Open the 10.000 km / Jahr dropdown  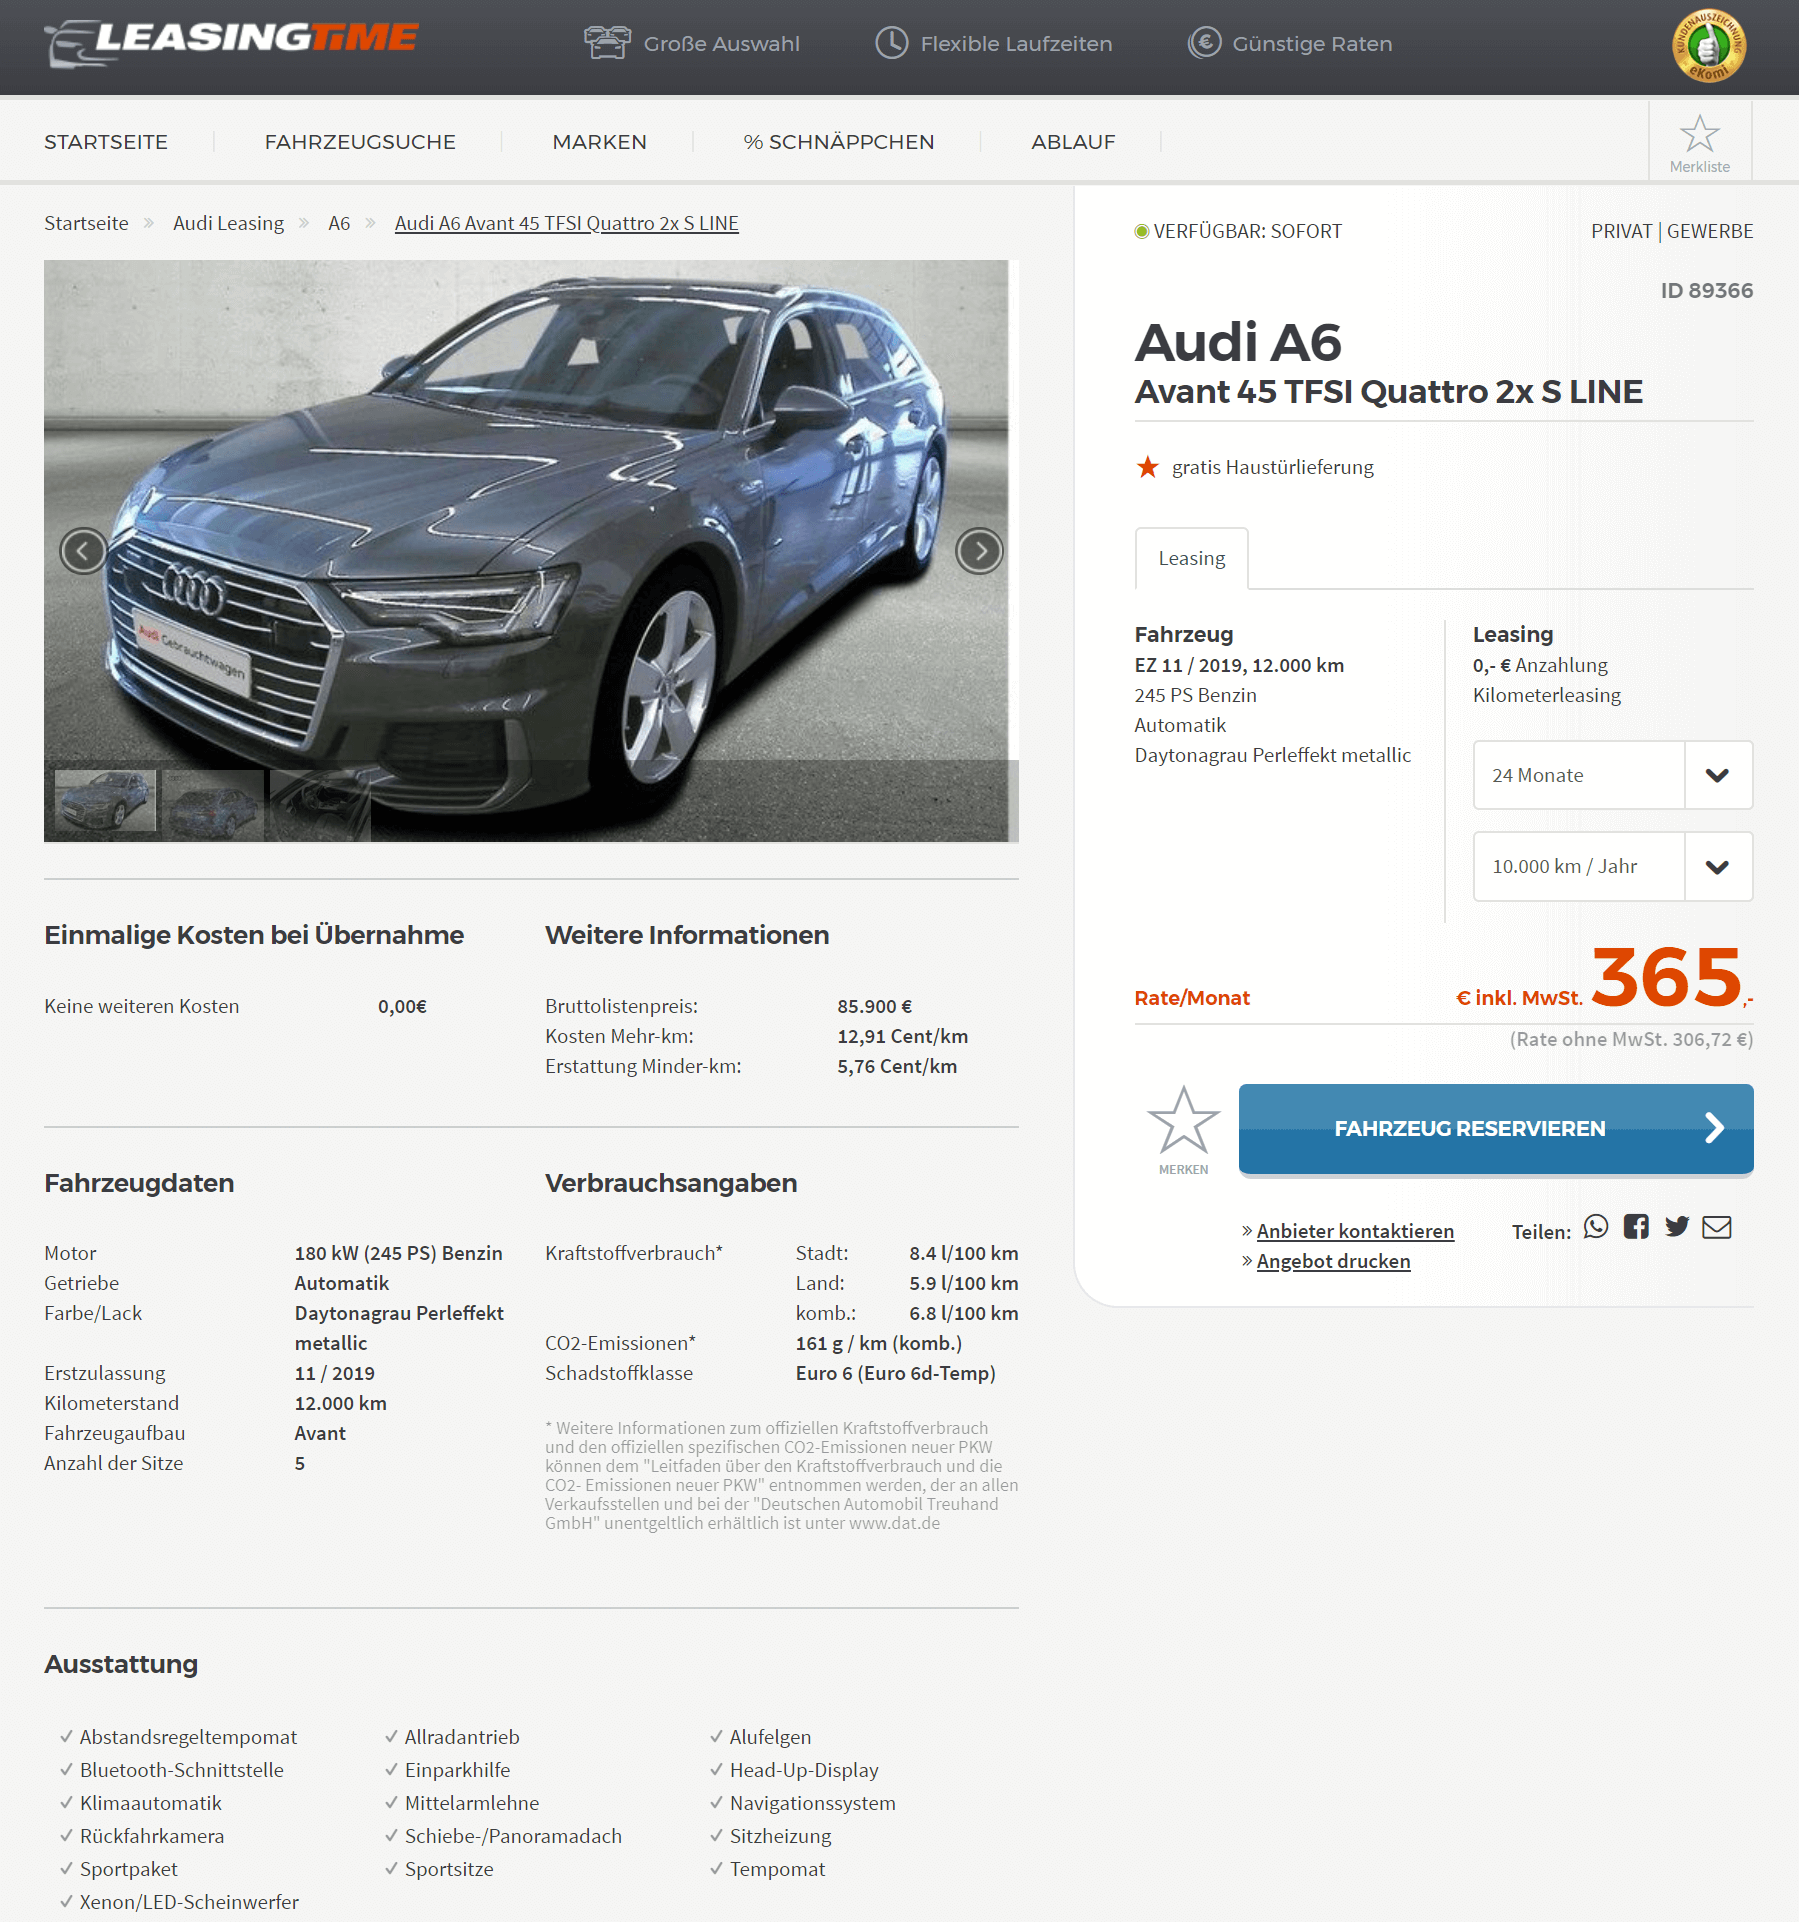pyautogui.click(x=1612, y=867)
